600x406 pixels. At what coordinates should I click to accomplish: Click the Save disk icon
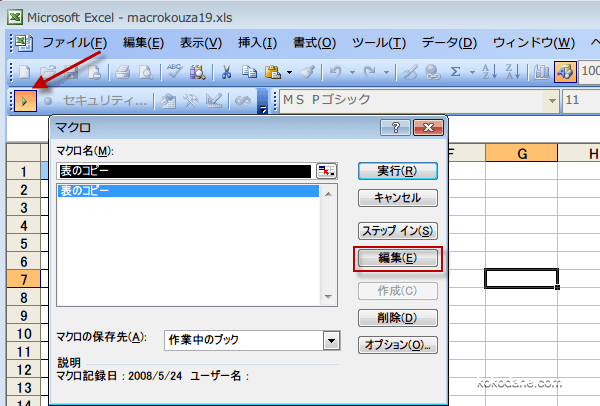pyautogui.click(x=71, y=72)
